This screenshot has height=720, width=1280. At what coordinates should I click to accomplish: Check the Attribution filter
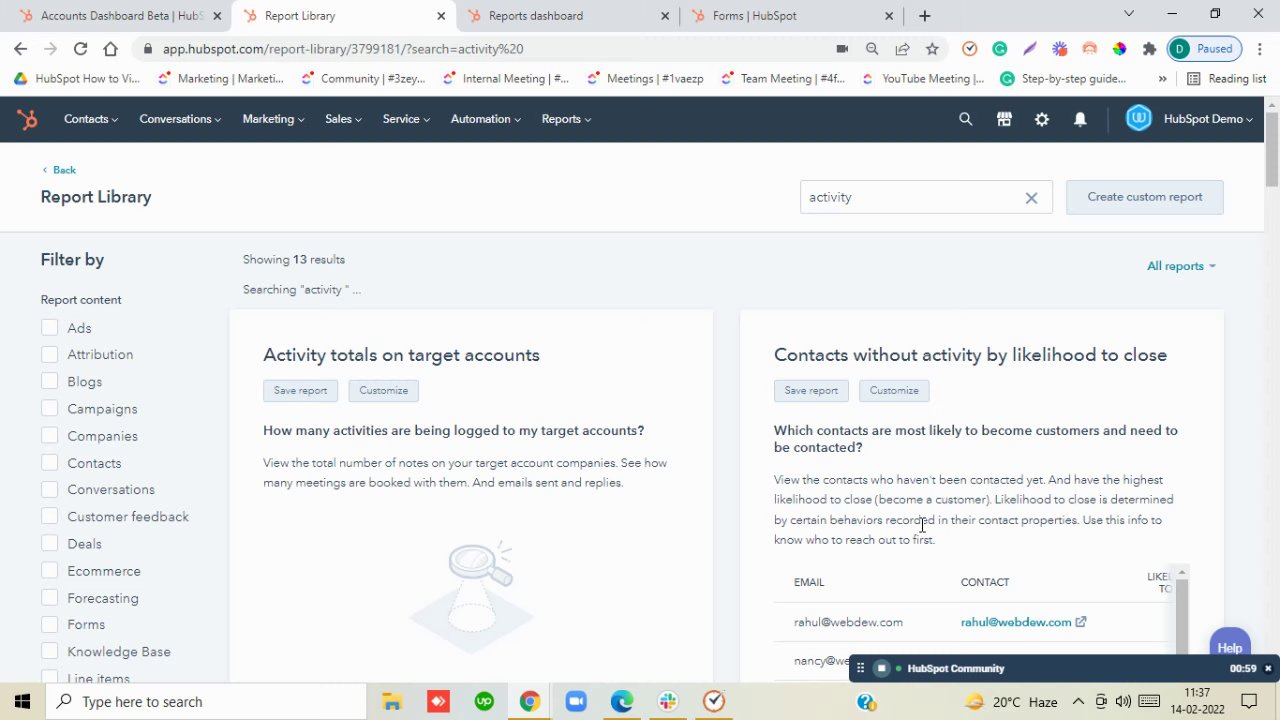coord(50,354)
